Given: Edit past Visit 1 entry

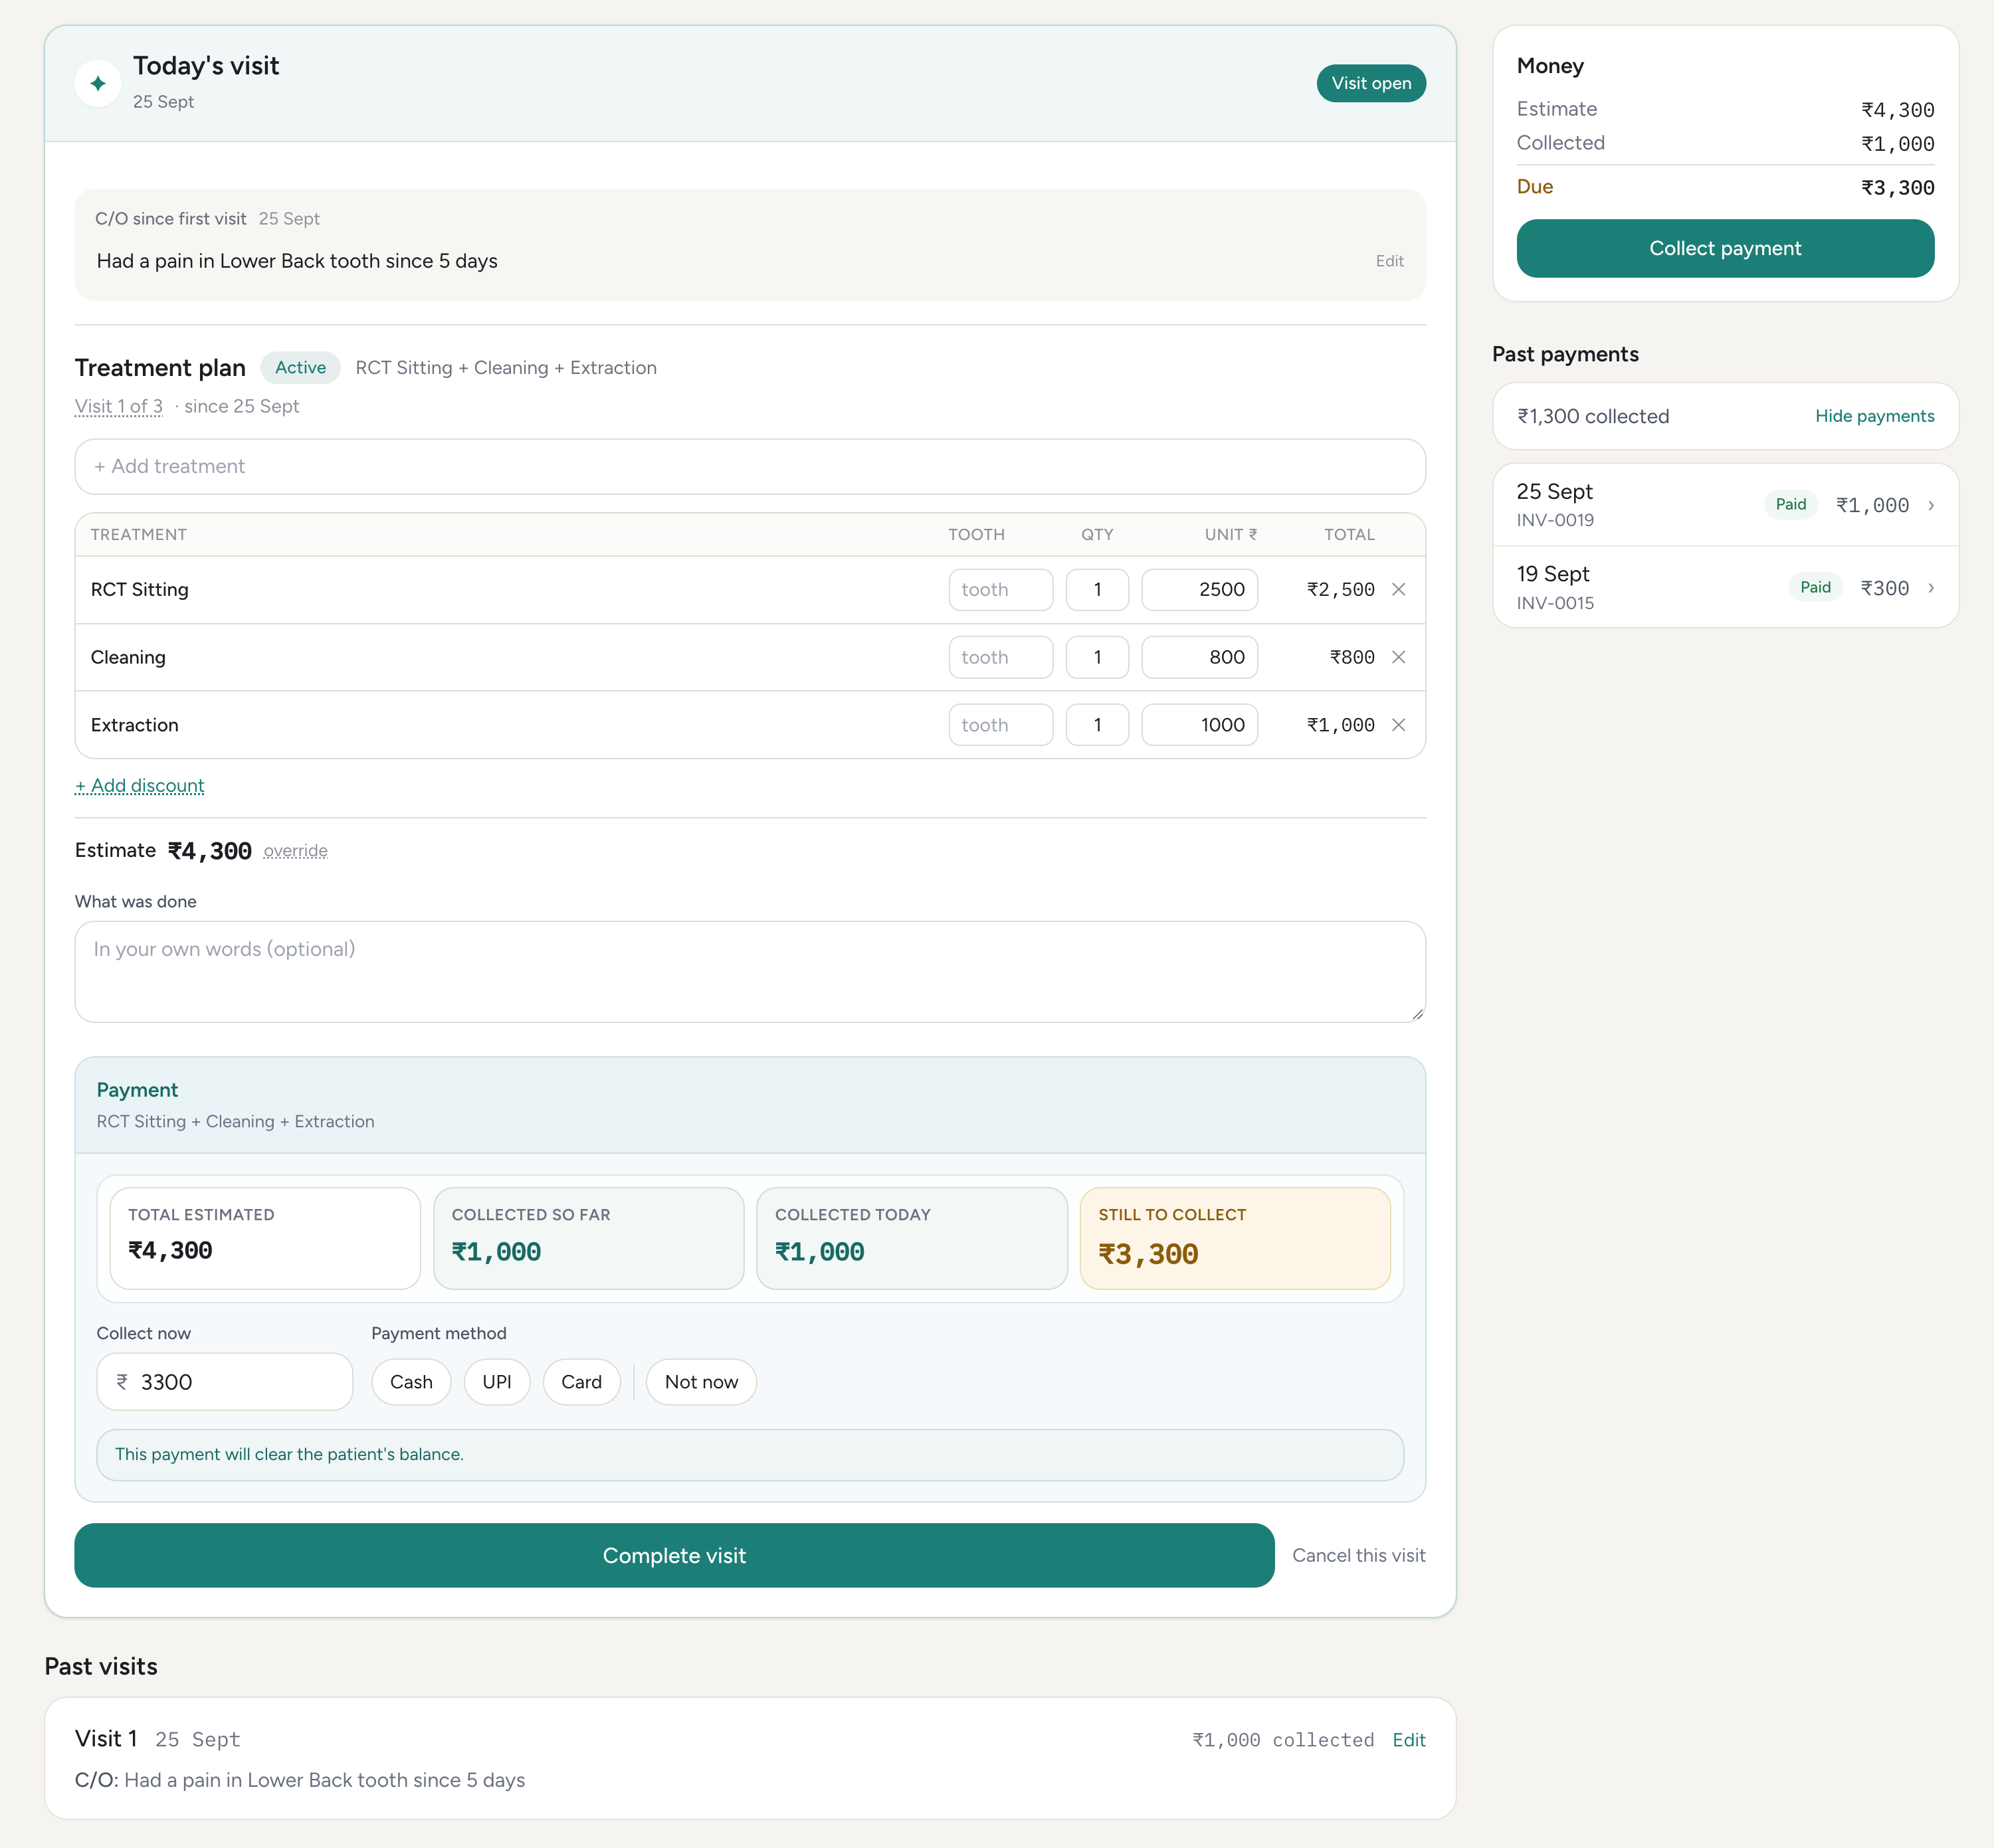Looking at the screenshot, I should coord(1409,1740).
